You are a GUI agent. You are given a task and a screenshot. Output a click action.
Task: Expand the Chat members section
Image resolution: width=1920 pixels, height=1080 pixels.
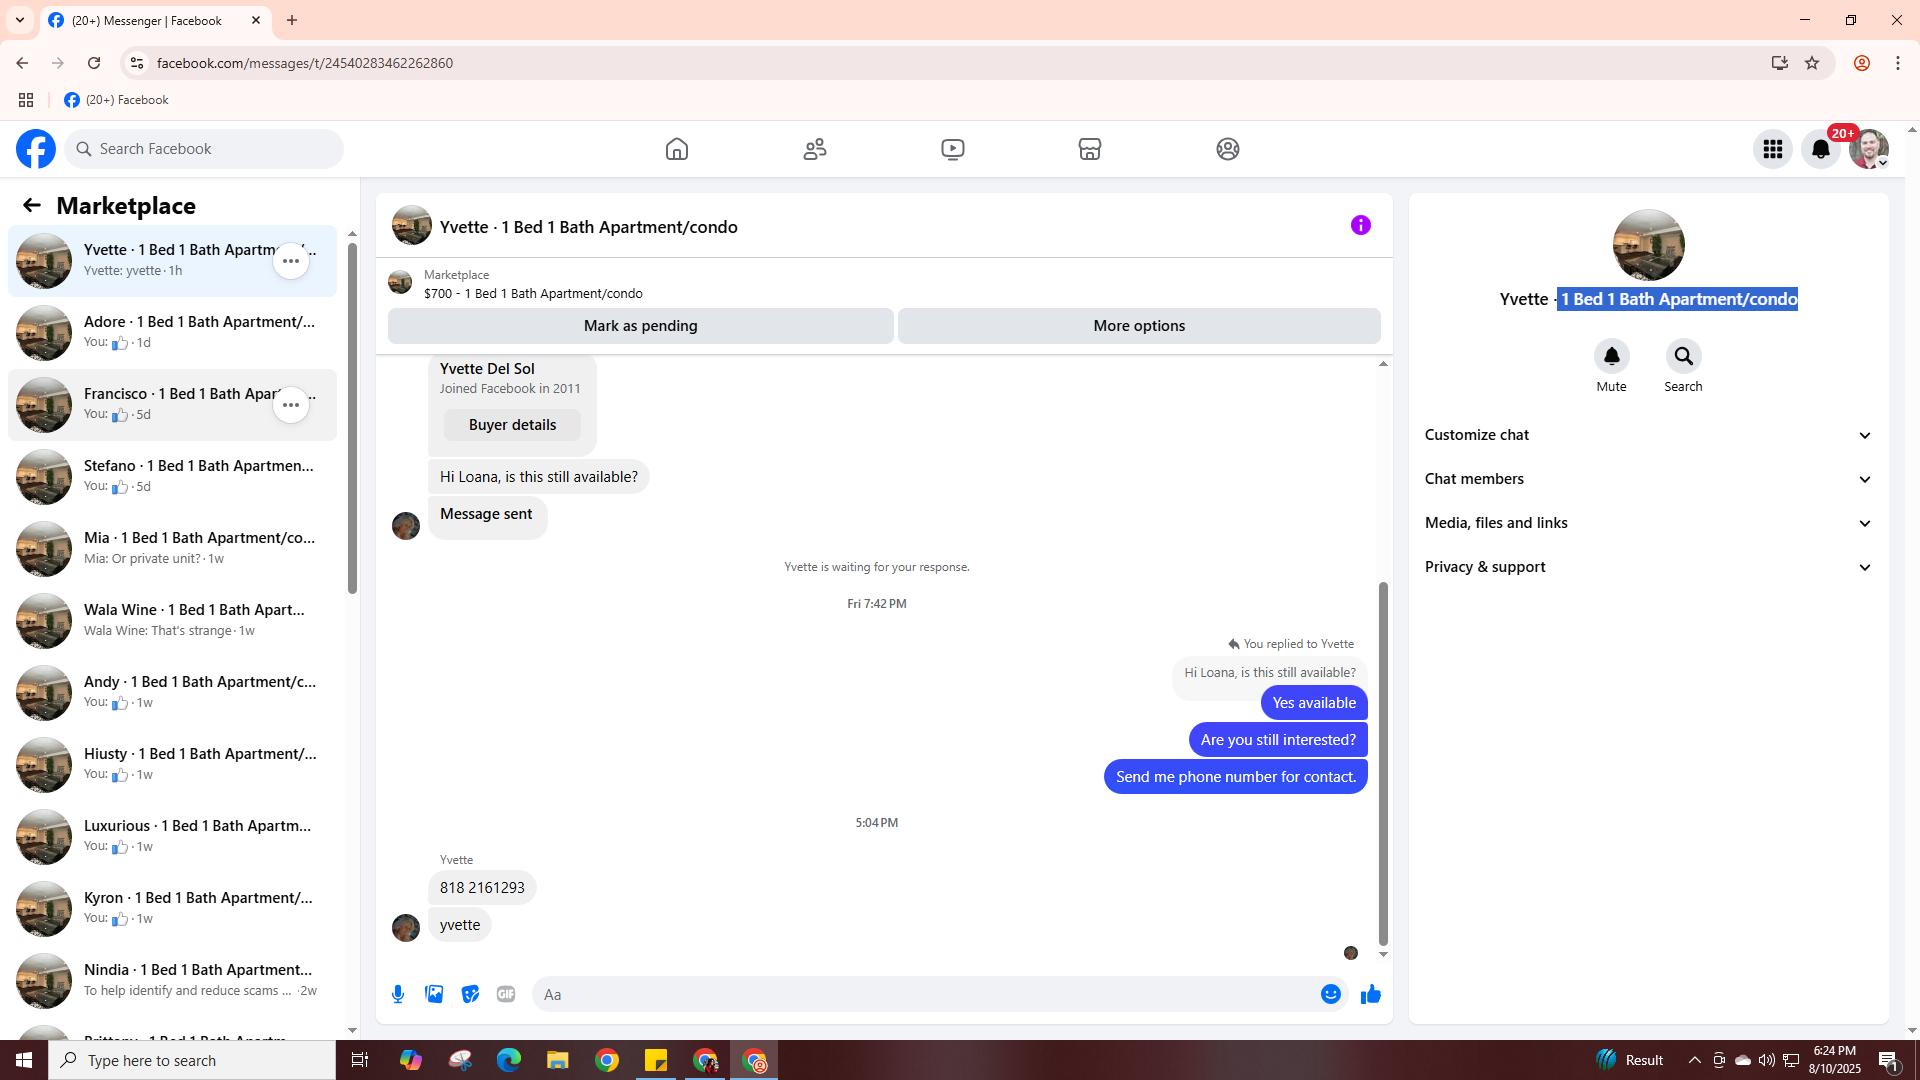(x=1647, y=479)
